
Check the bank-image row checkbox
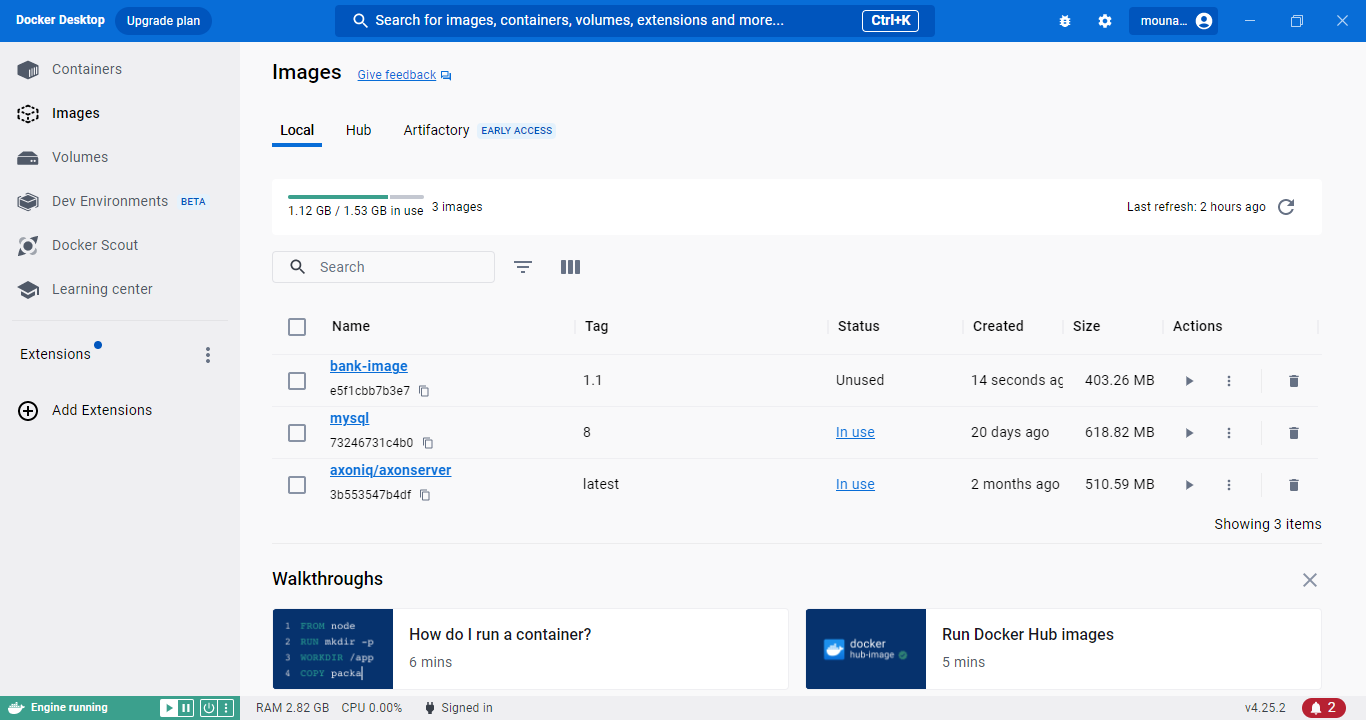pos(297,381)
